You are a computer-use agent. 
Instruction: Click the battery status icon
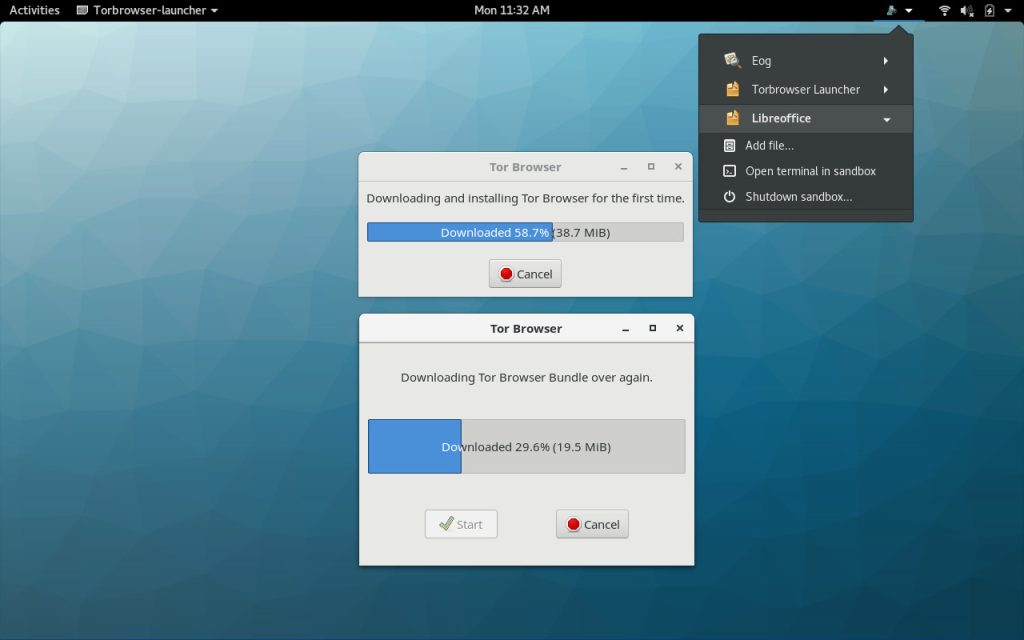pos(989,11)
